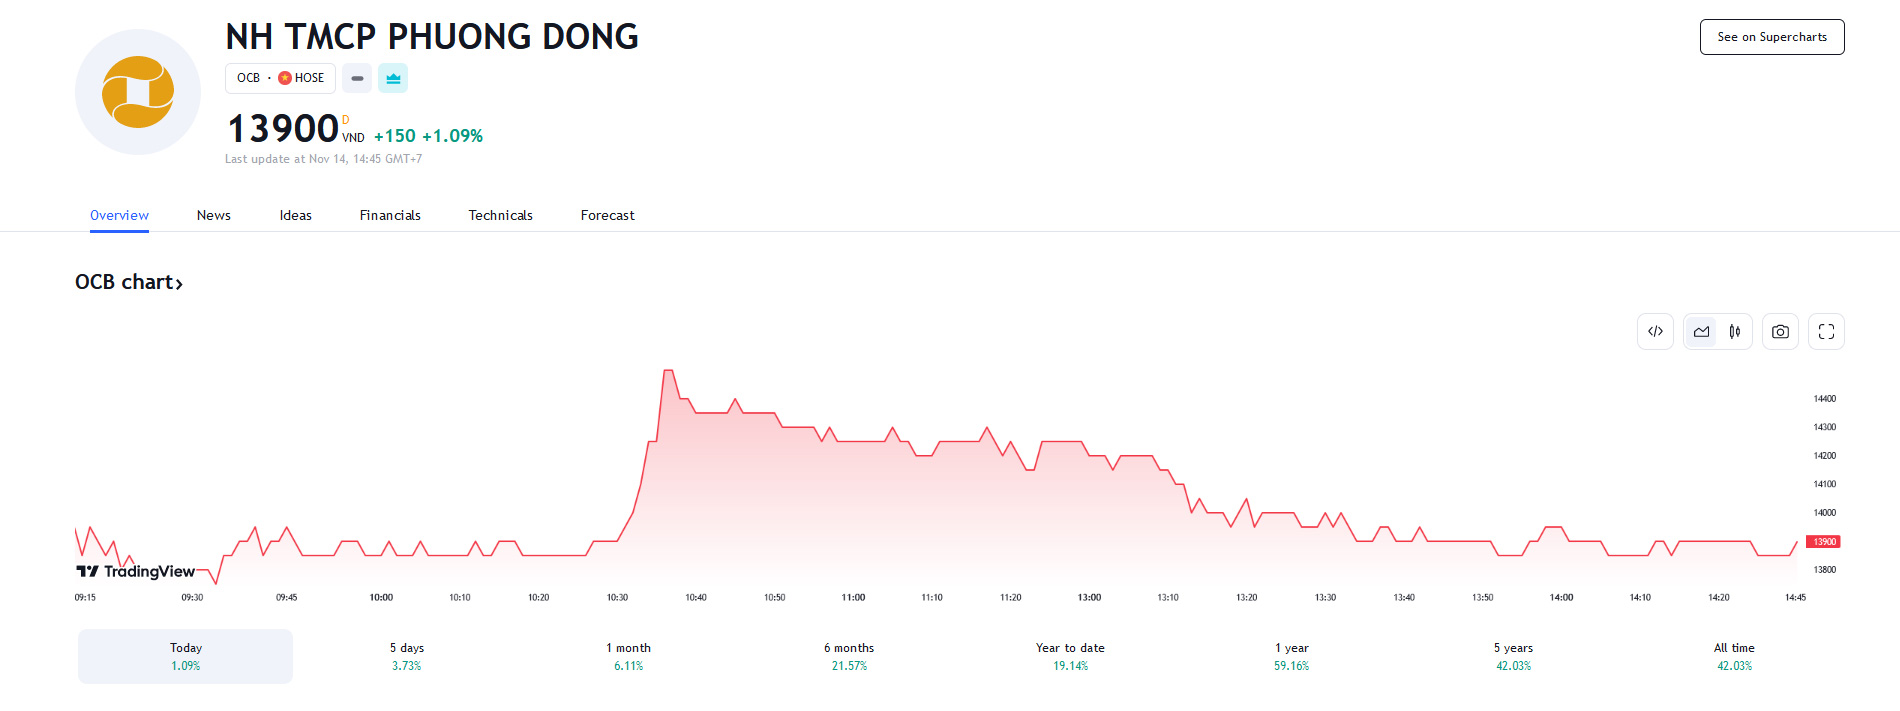Switch chart to area style

pyautogui.click(x=1701, y=332)
